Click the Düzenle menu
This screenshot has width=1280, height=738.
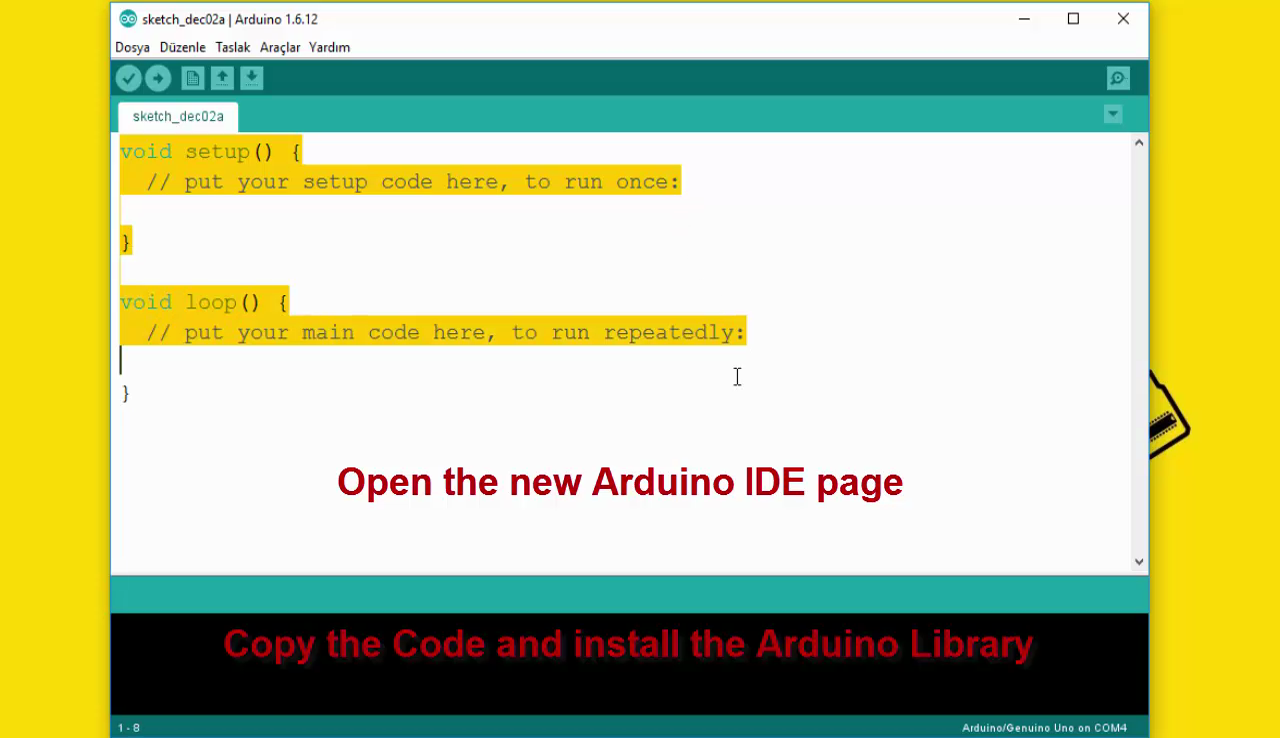182,47
